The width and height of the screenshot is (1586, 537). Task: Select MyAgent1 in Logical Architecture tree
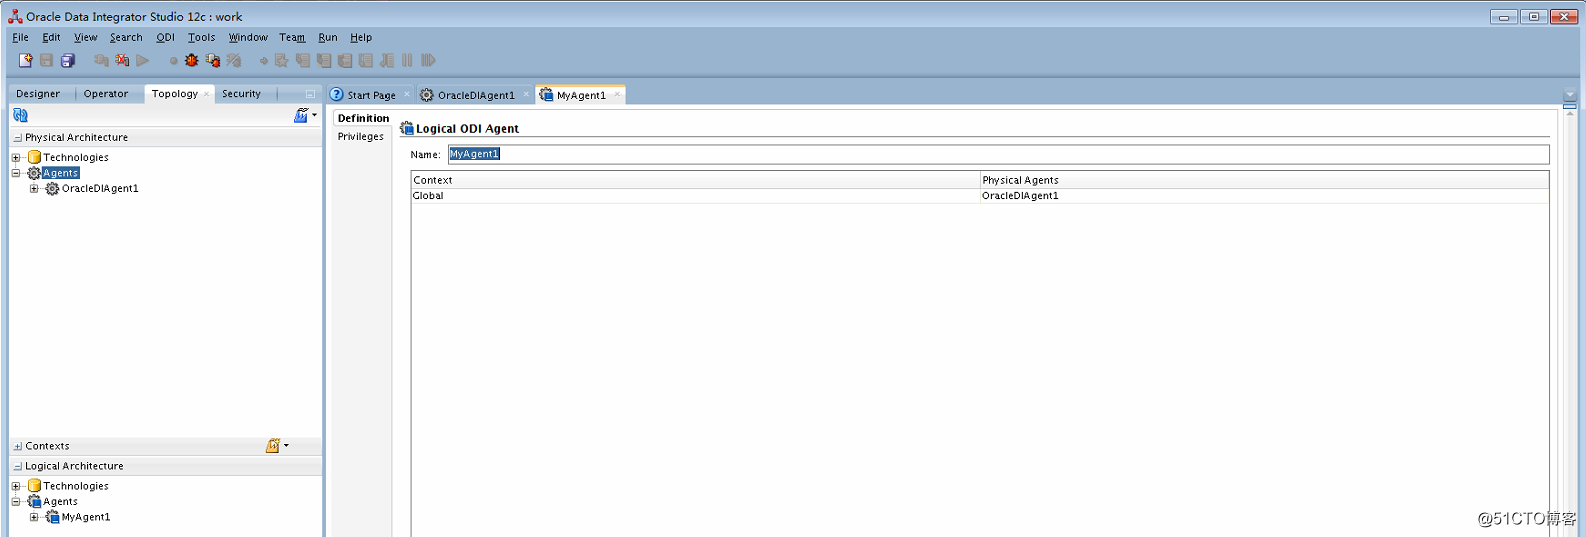click(86, 517)
